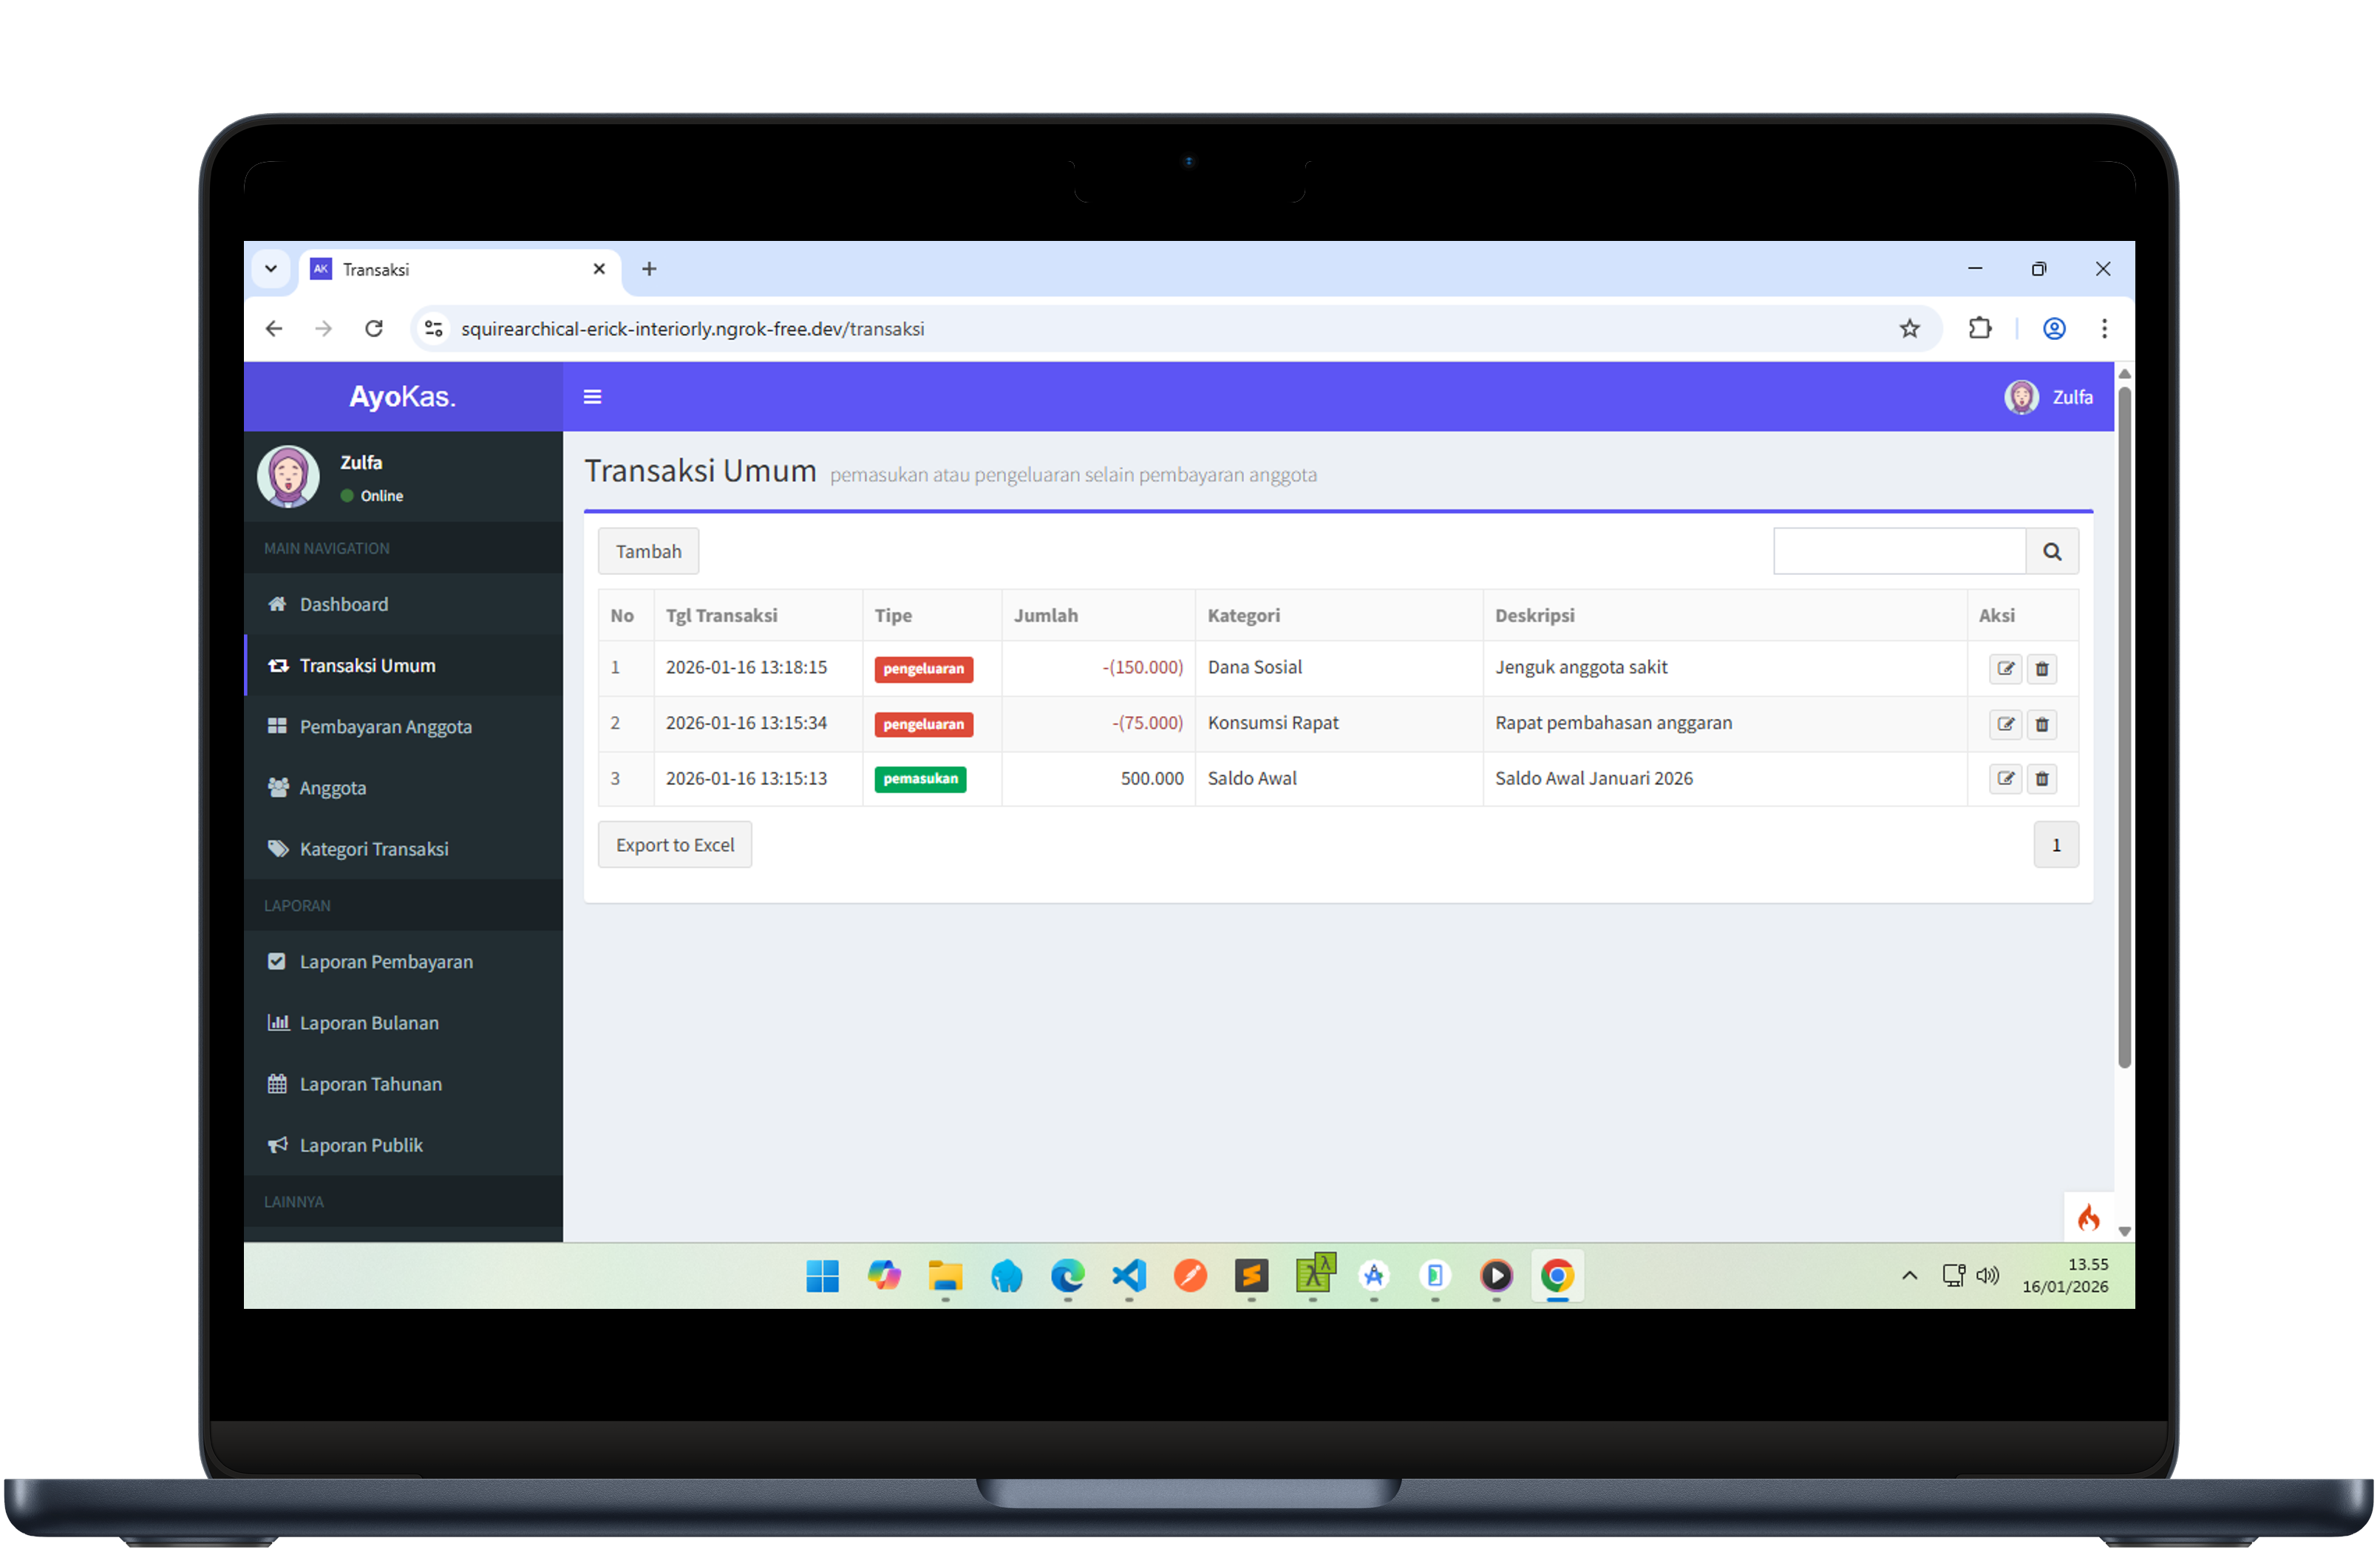Toggle sidebar with the hamburger icon

(592, 397)
